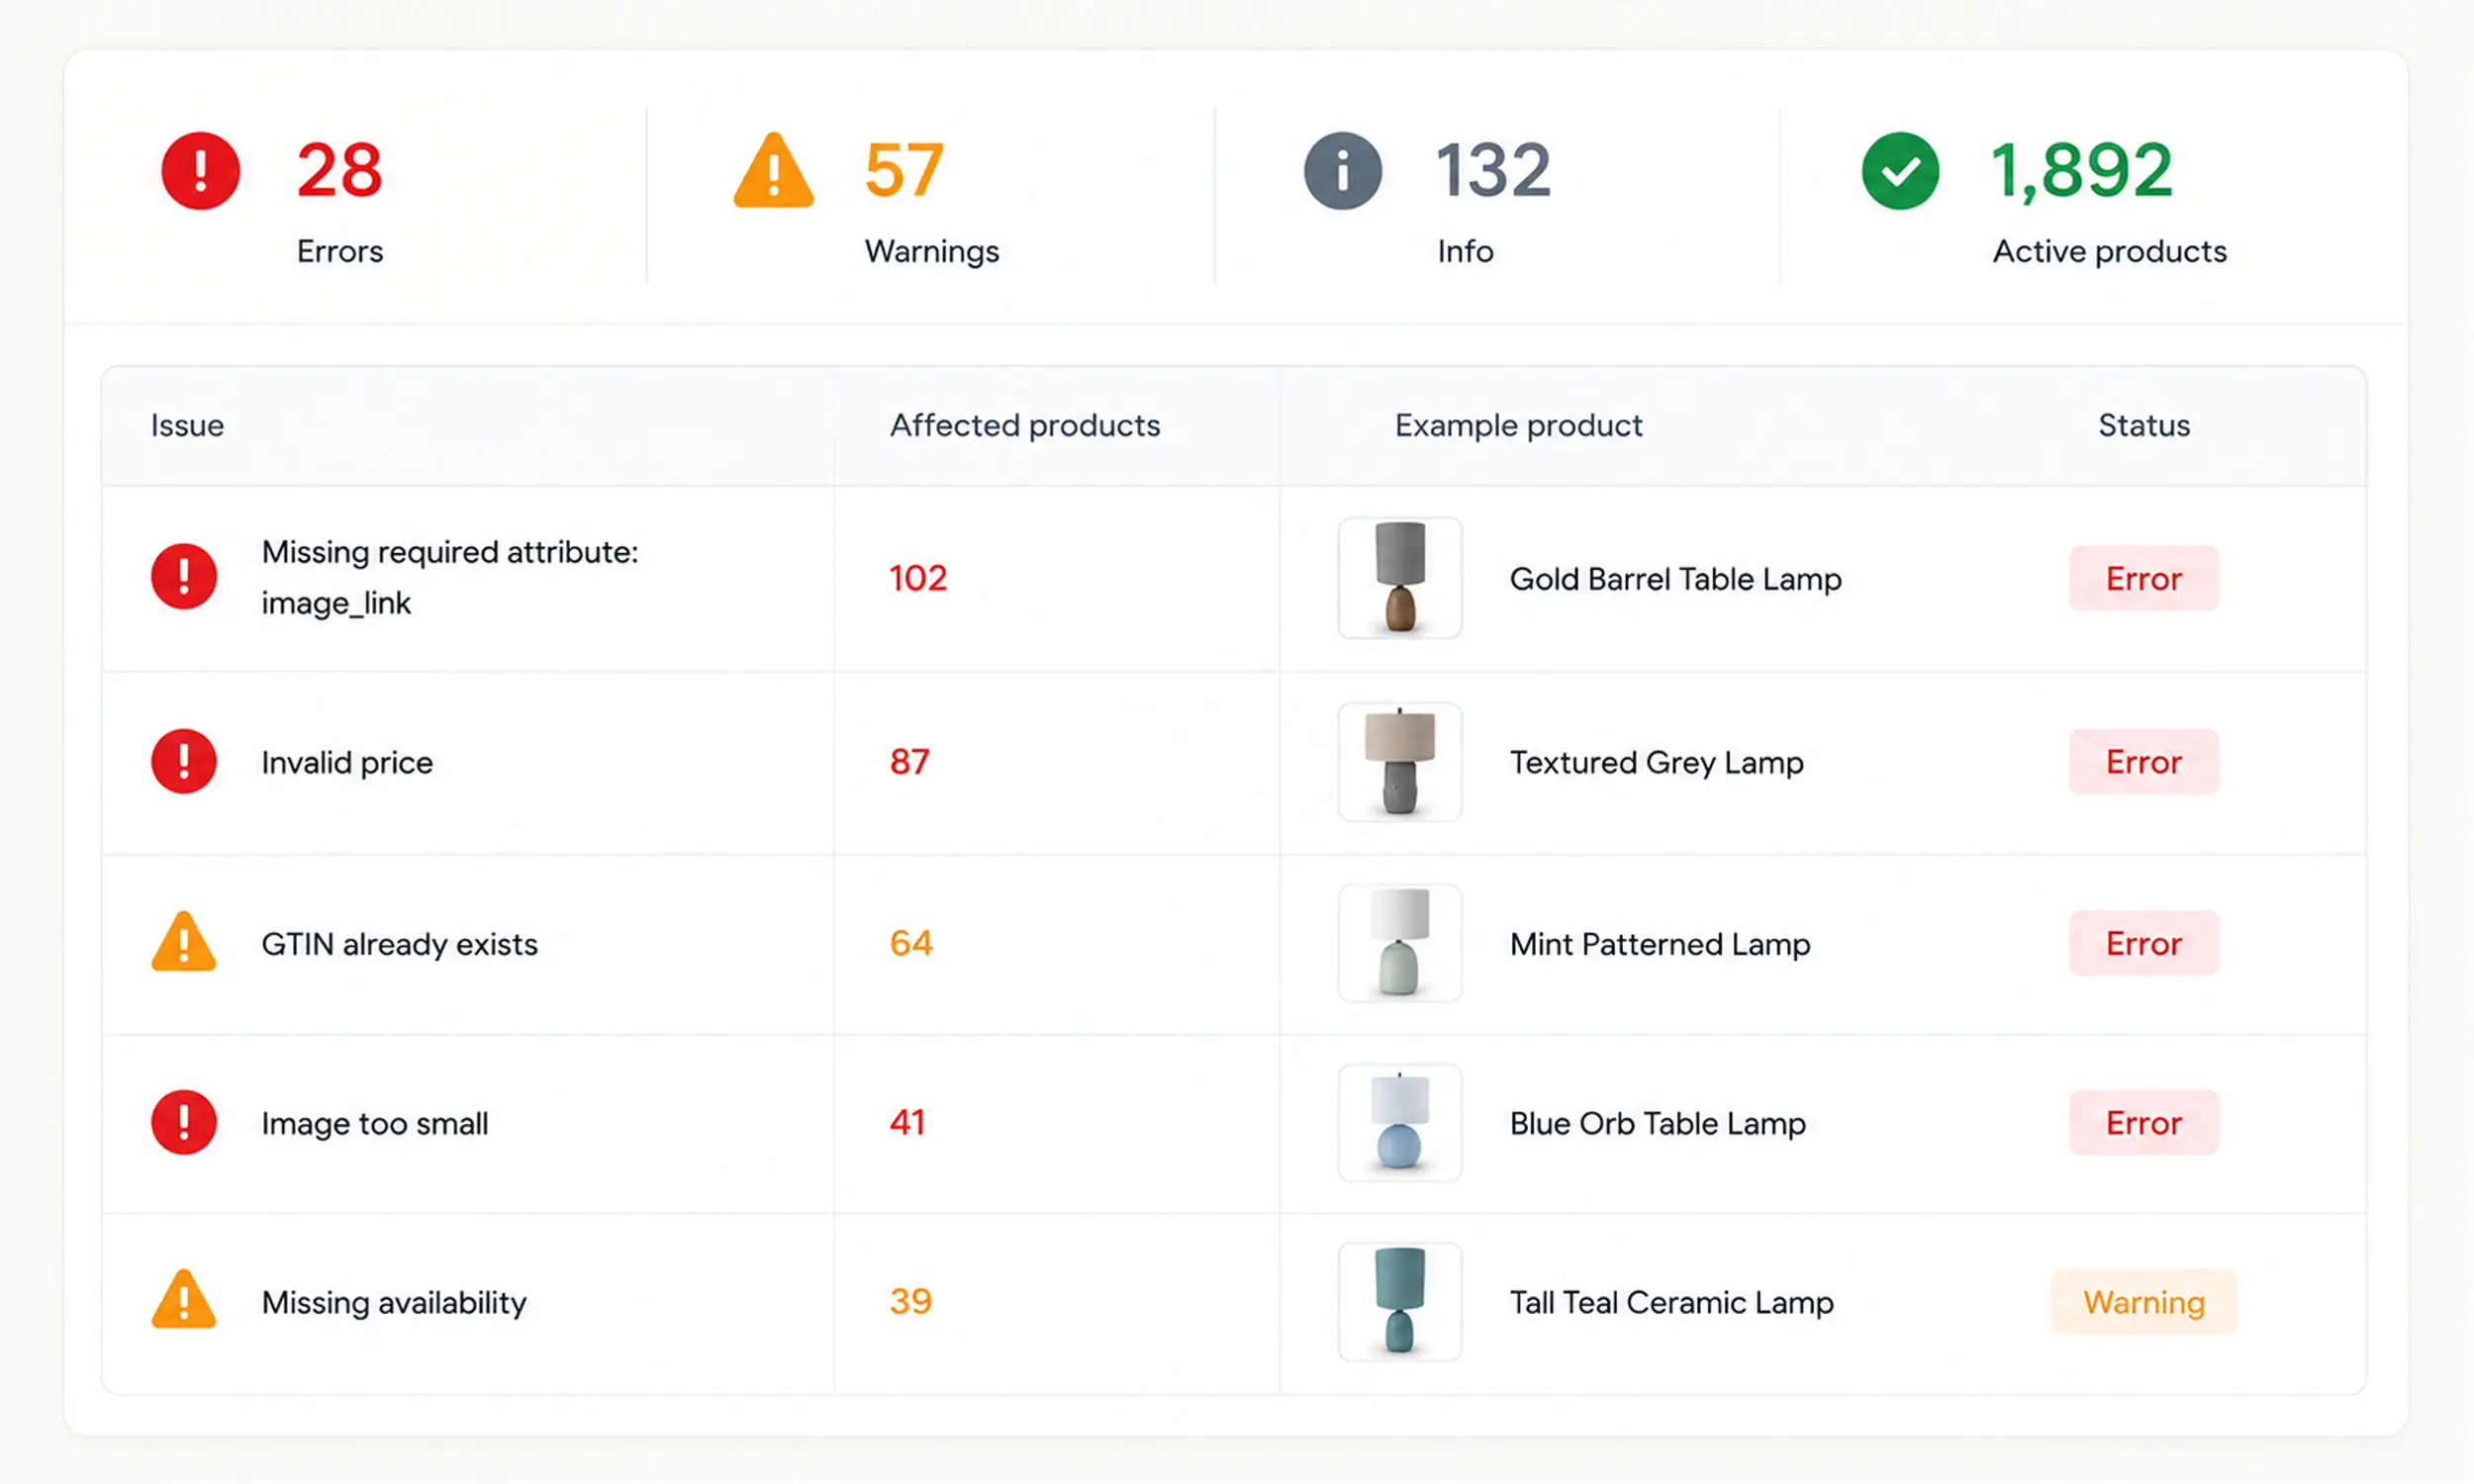Open the Tall Teal Ceramic Lamp thumbnail
2474x1484 pixels.
click(1400, 1302)
